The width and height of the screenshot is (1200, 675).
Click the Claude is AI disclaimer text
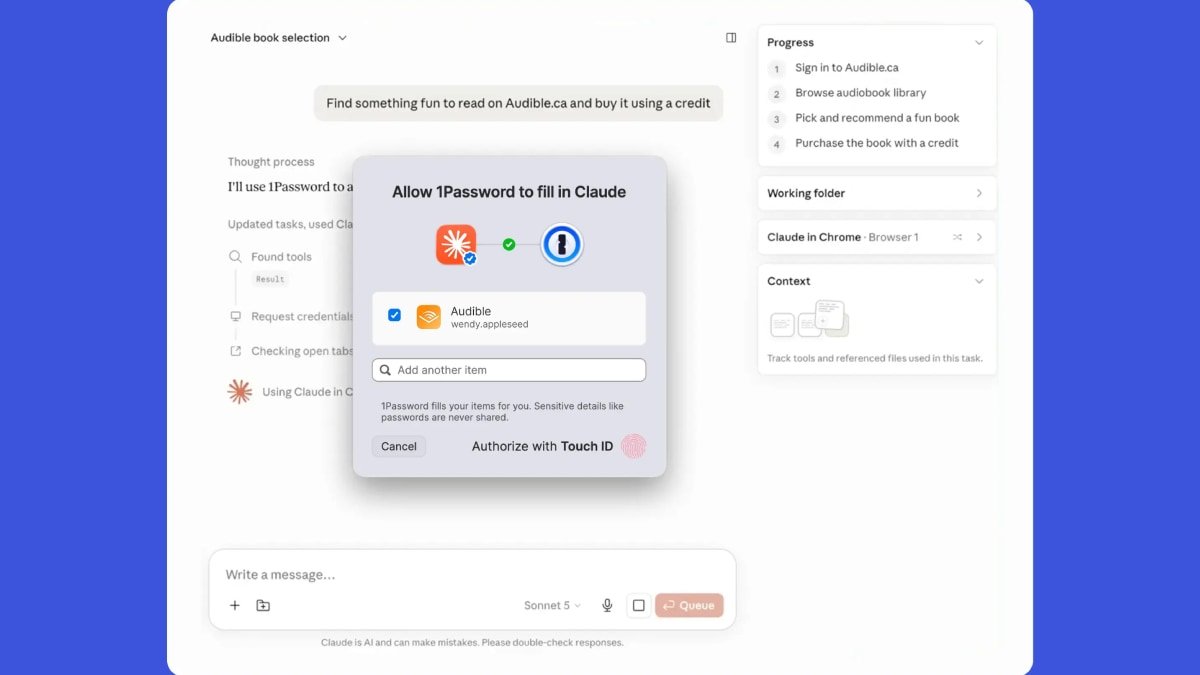(x=472, y=642)
